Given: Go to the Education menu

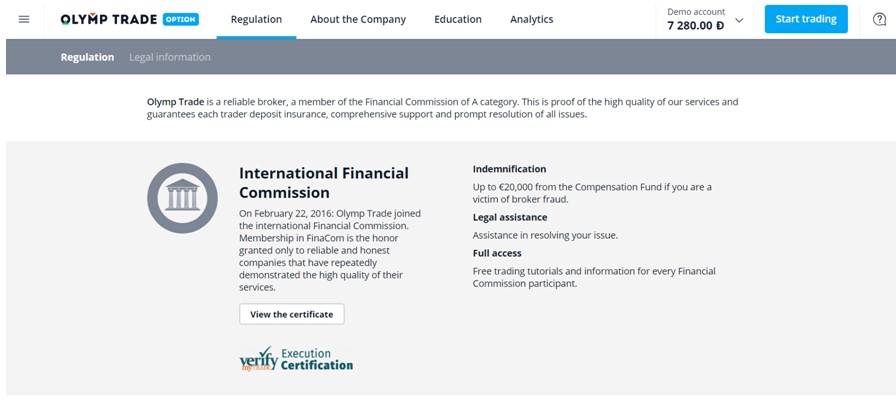Looking at the screenshot, I should click(458, 19).
